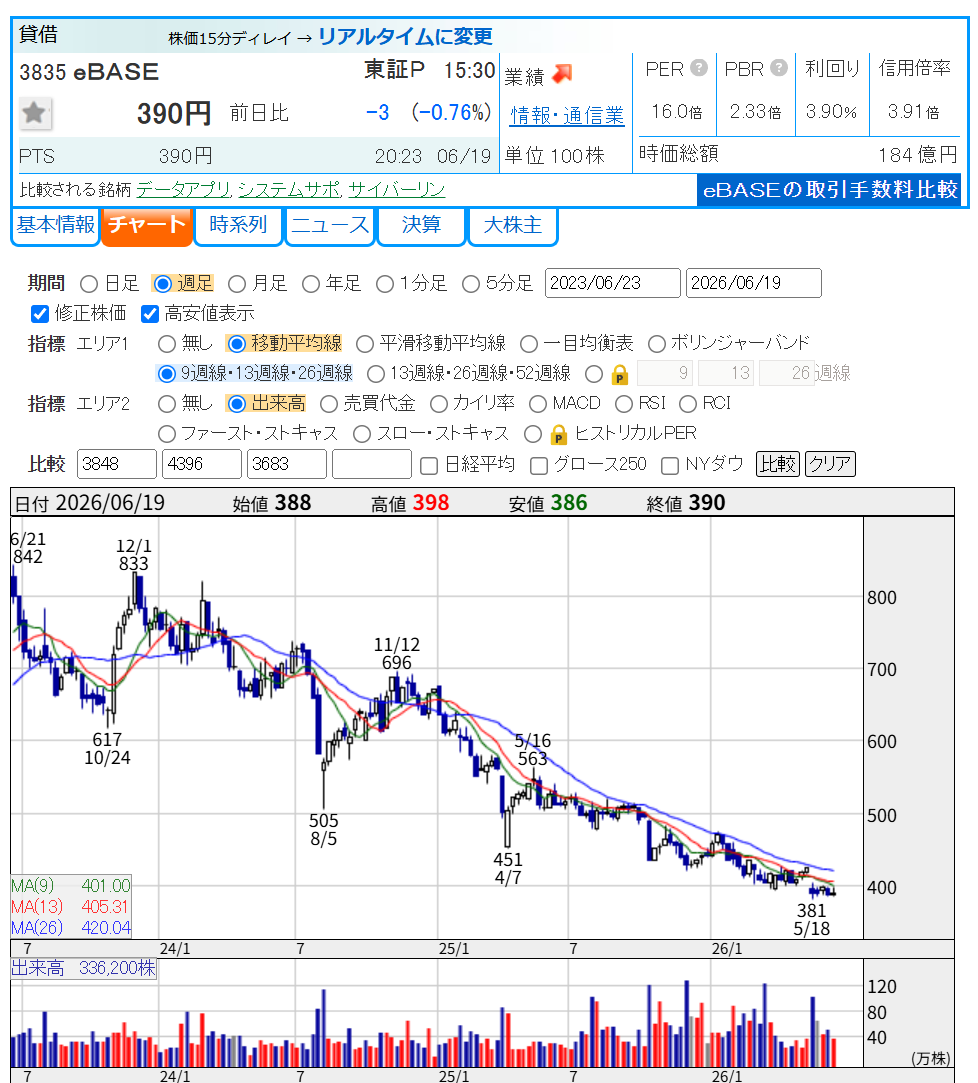Select the 5分足 period radio button

pyautogui.click(x=470, y=284)
